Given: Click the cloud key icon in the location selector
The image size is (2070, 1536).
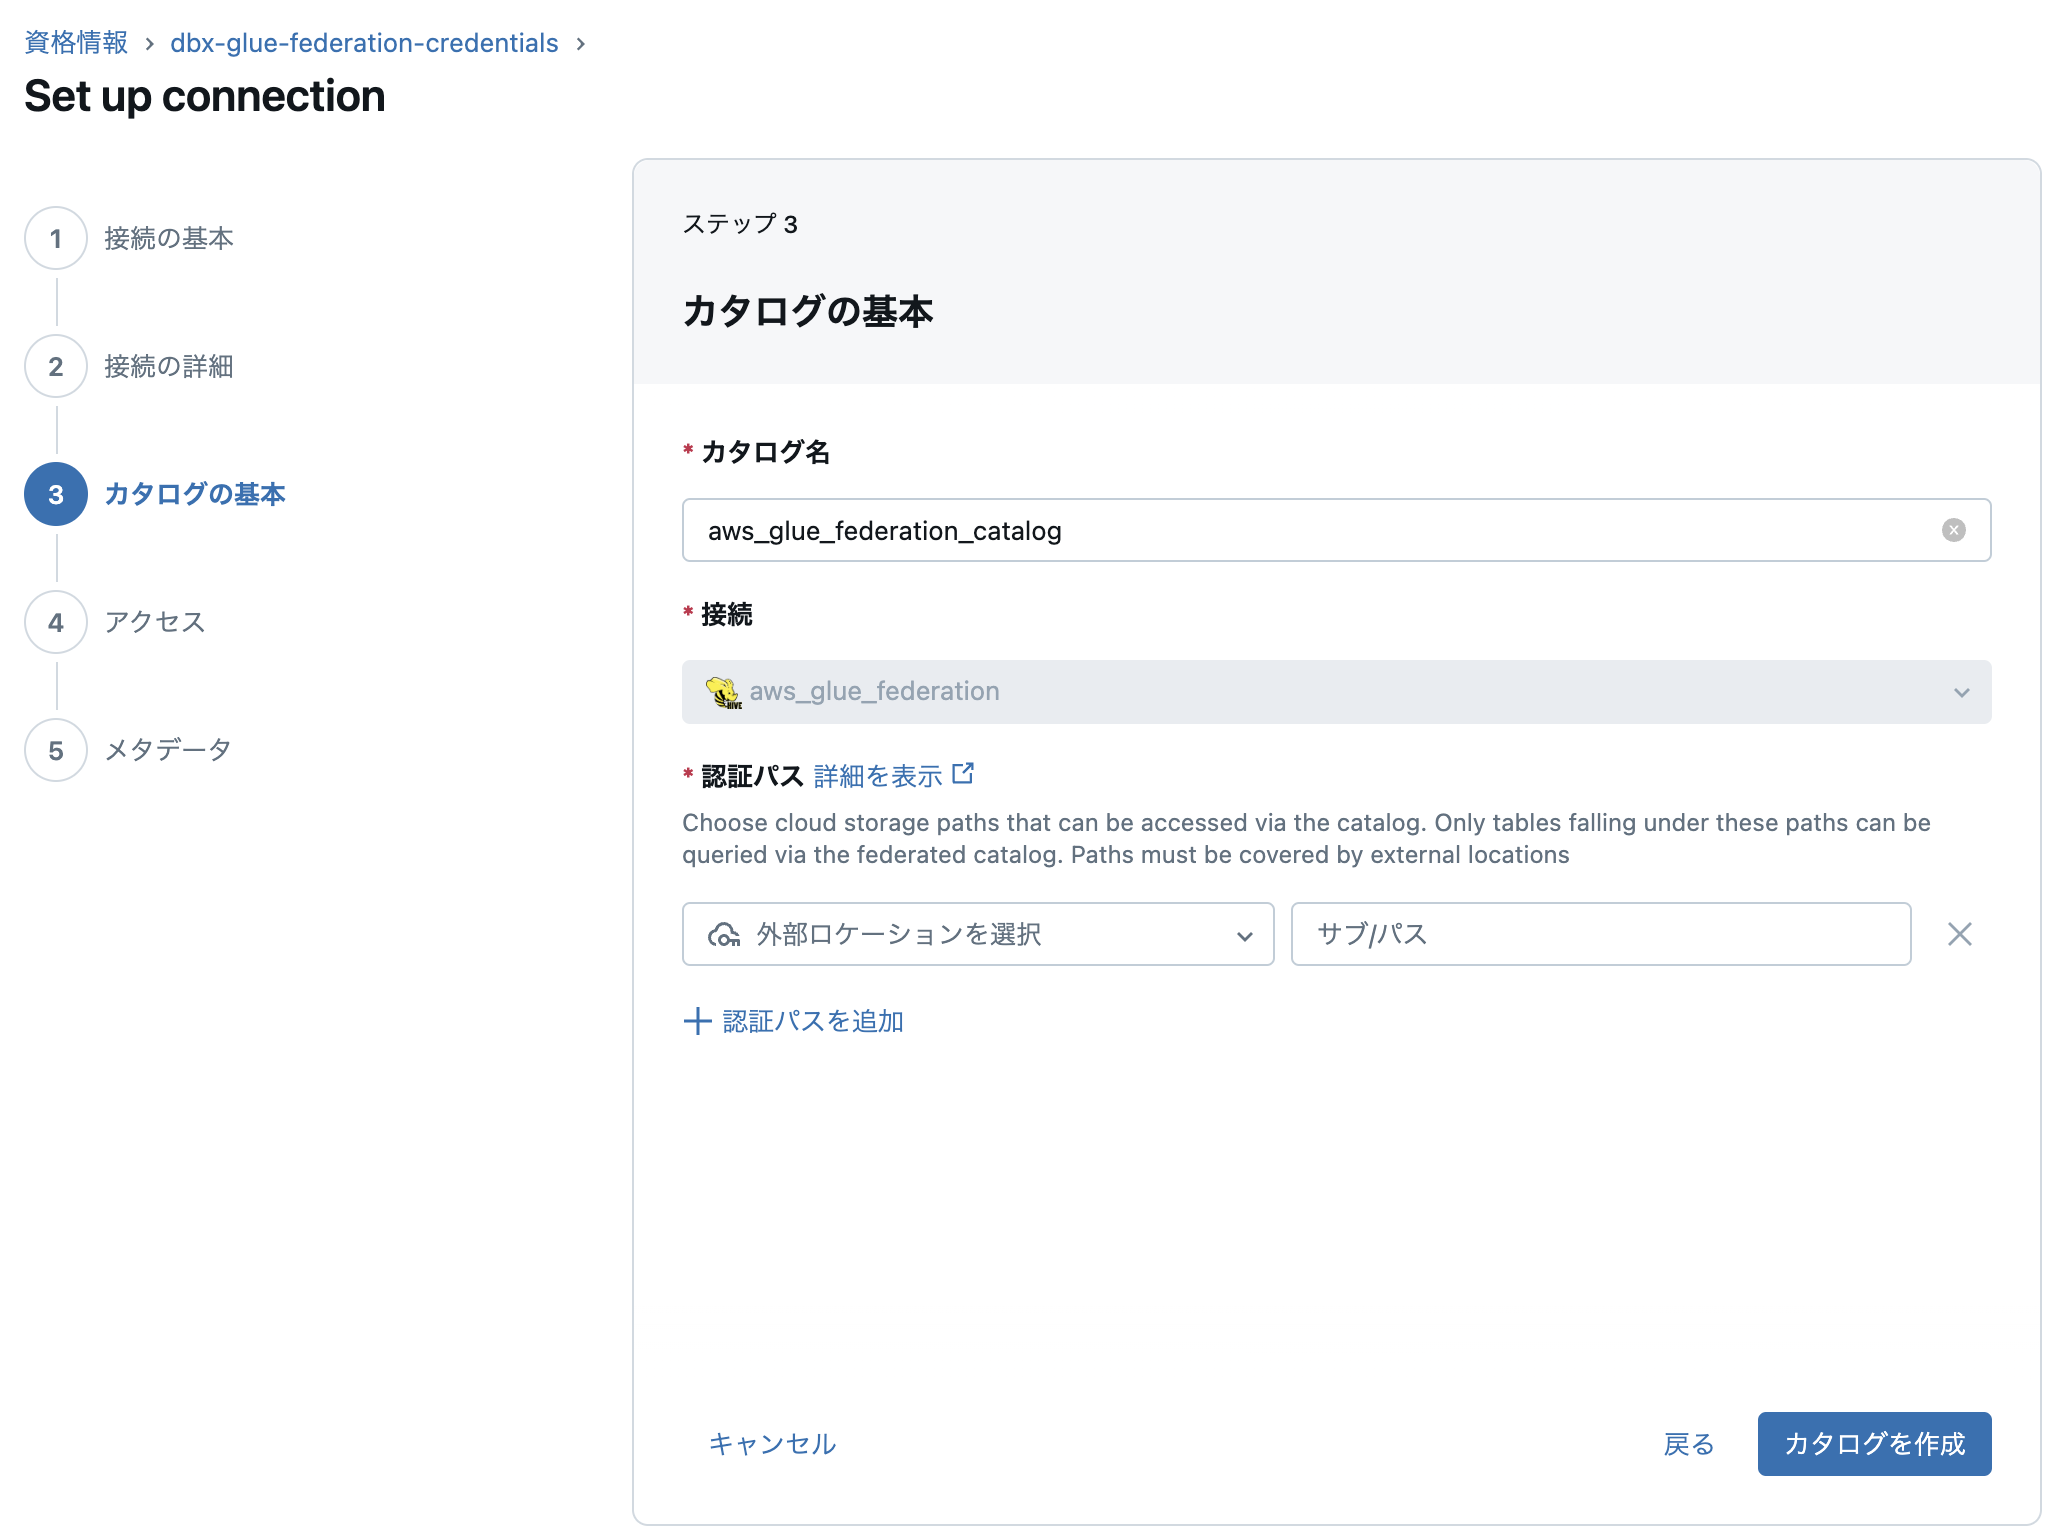Looking at the screenshot, I should (723, 935).
